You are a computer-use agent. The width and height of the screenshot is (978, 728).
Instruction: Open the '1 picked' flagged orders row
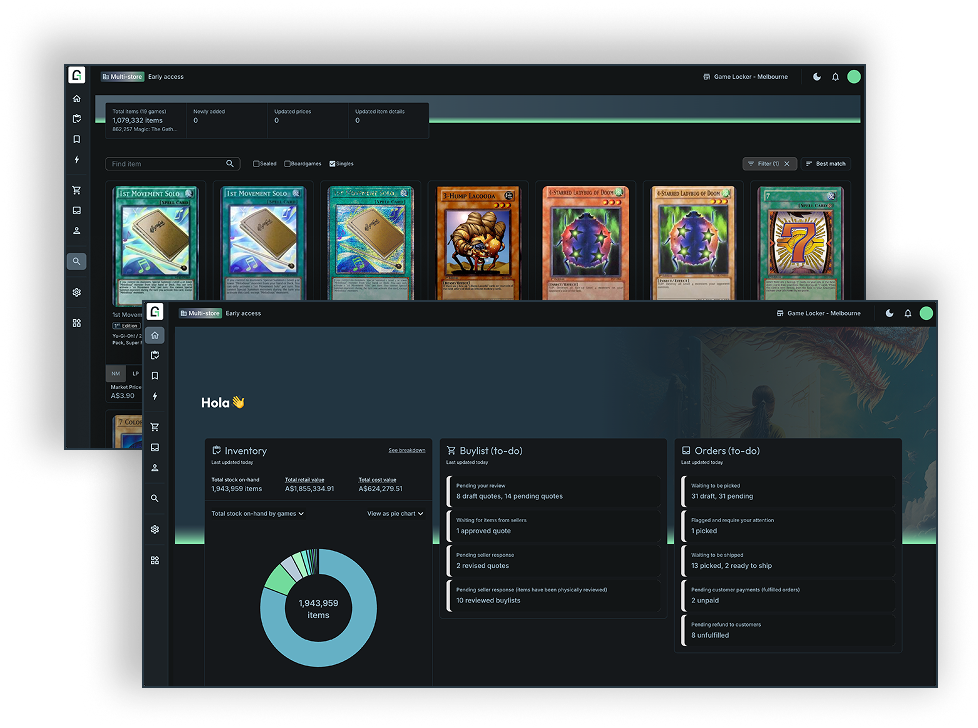pyautogui.click(x=788, y=526)
